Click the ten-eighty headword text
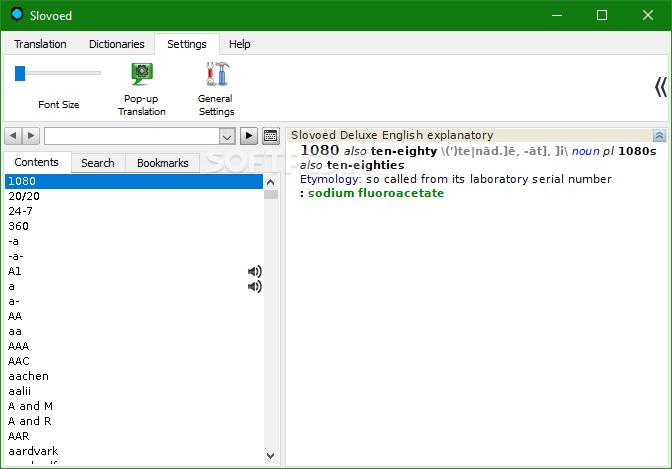The width and height of the screenshot is (672, 469). coord(404,151)
